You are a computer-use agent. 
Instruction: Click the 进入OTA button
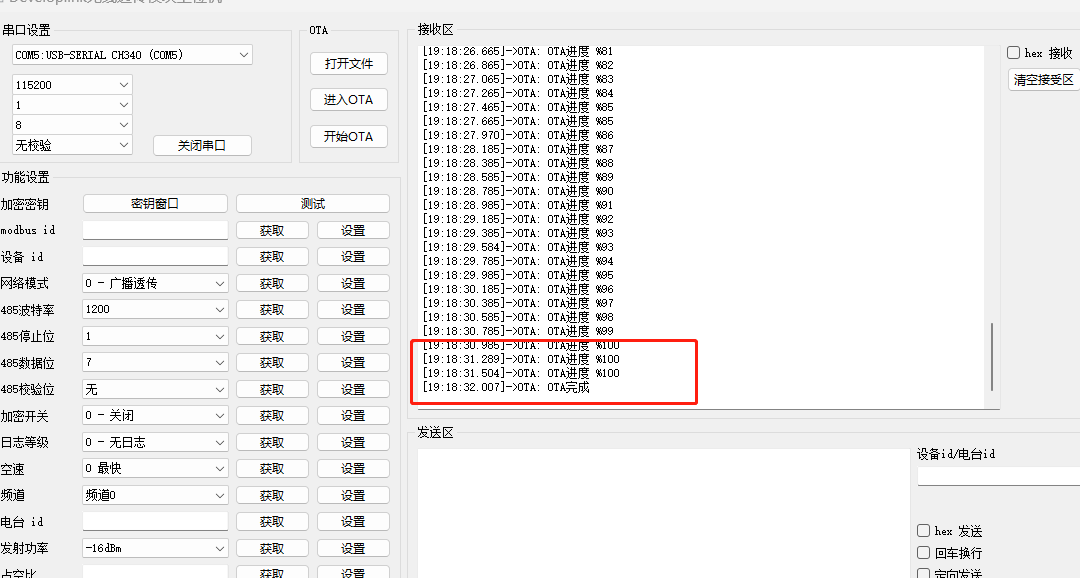(348, 100)
